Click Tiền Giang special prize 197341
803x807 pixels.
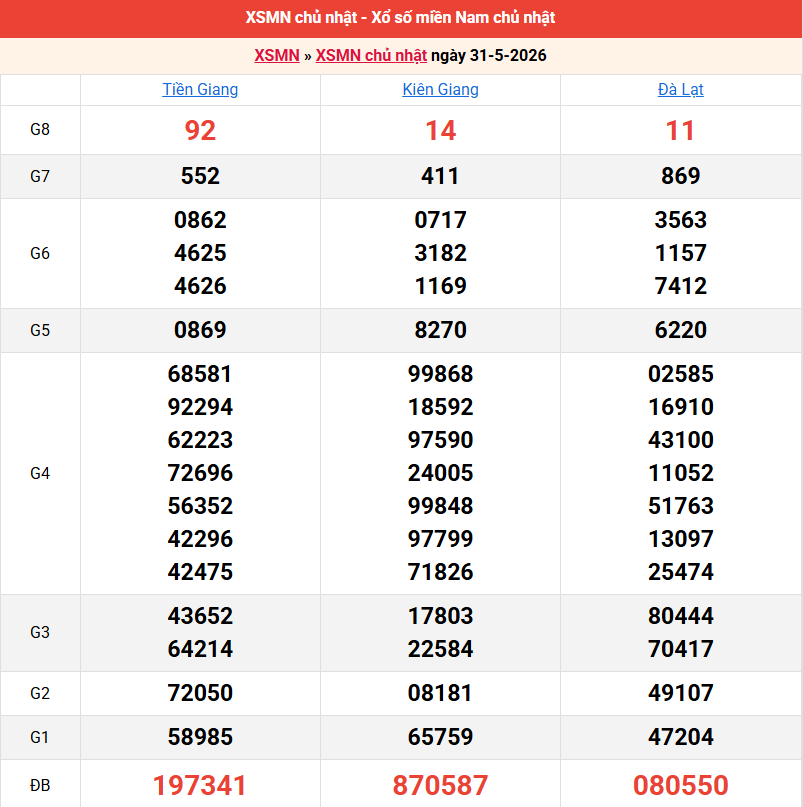[x=200, y=785]
